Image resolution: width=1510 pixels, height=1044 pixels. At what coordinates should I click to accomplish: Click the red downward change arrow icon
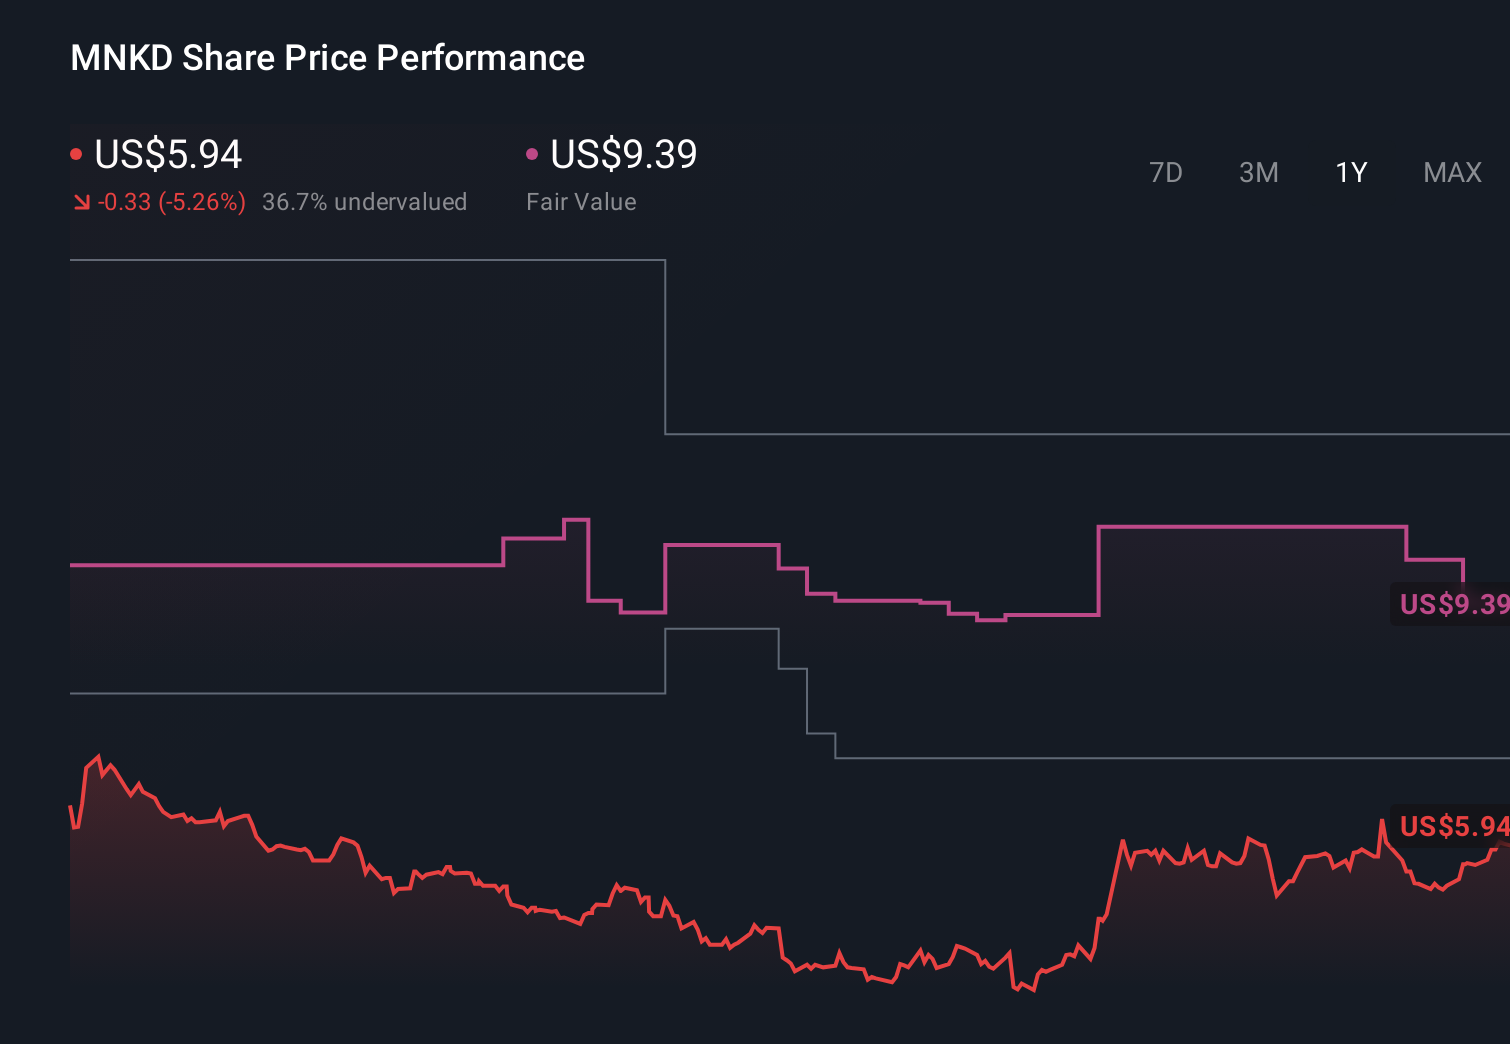pos(81,201)
